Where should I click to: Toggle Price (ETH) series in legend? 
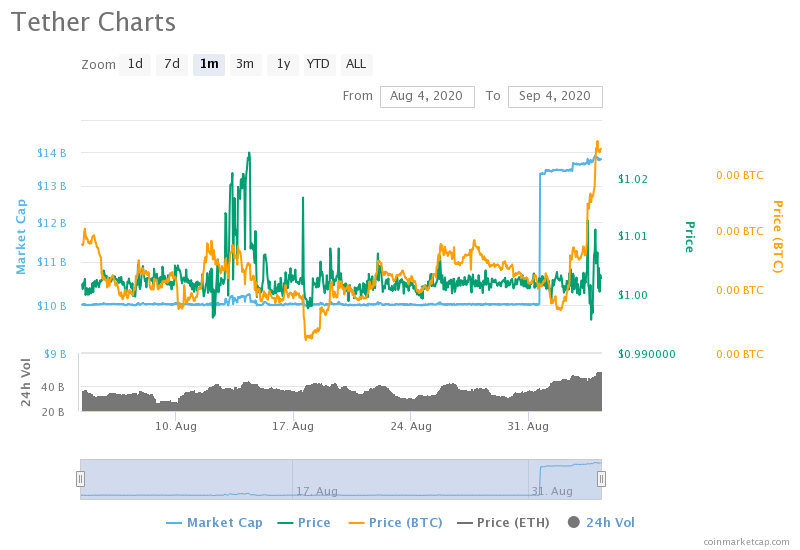tap(503, 522)
